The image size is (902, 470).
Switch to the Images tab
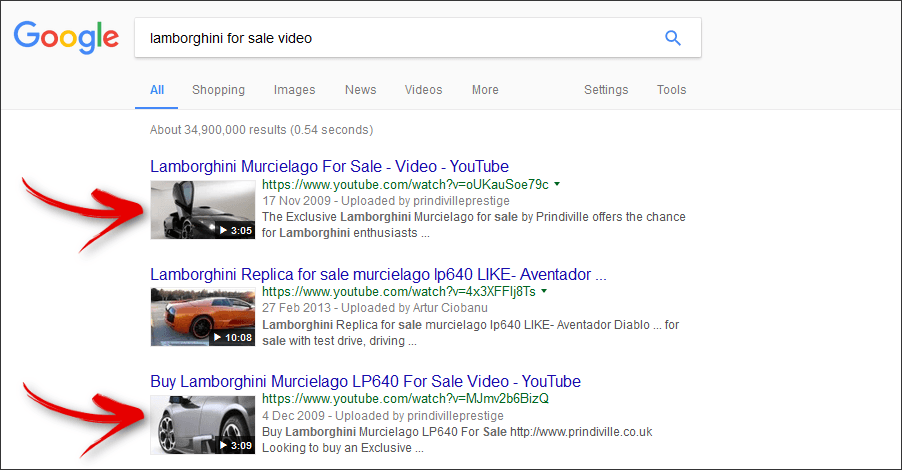point(295,90)
